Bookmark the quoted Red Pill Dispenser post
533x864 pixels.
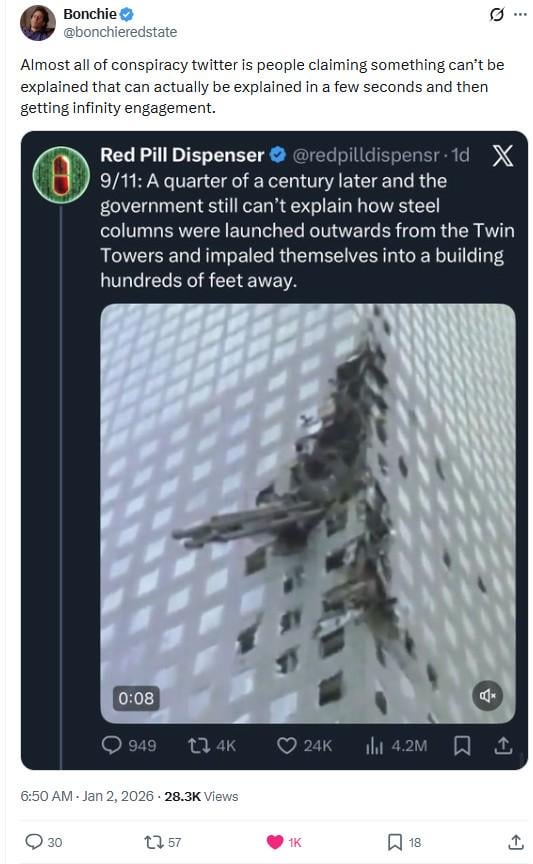pos(462,746)
